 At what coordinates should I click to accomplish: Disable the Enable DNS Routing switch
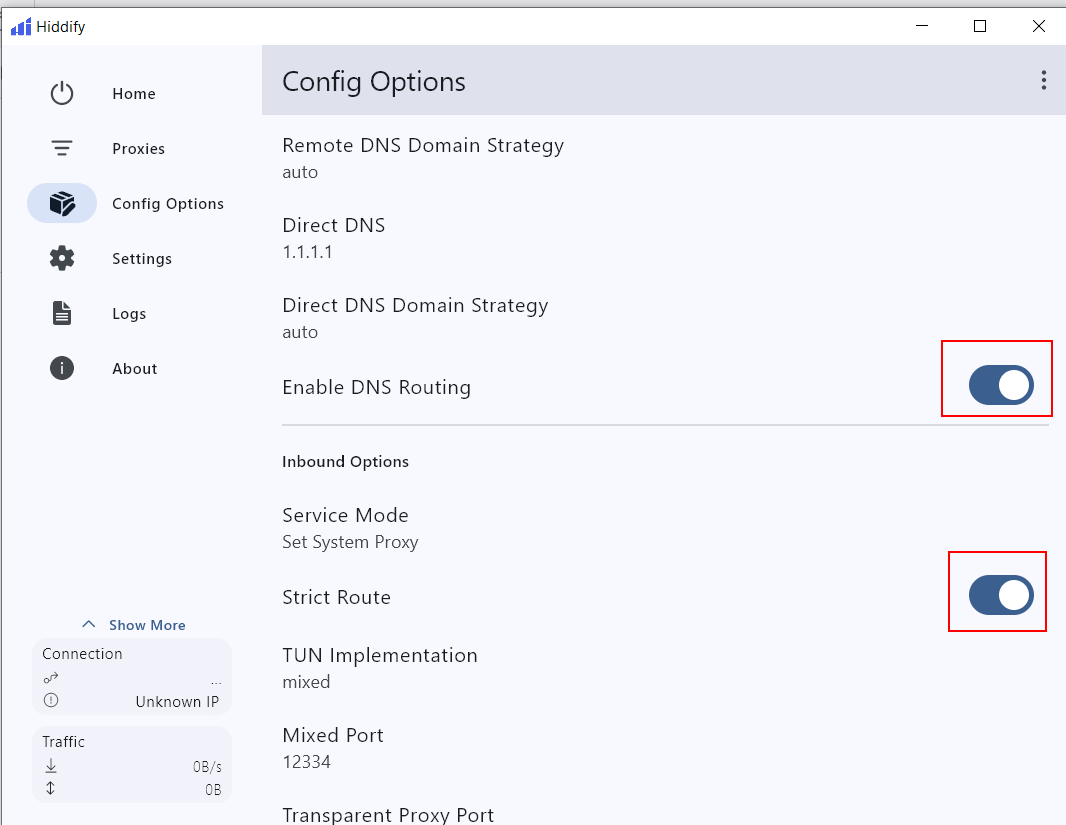pyautogui.click(x=1000, y=385)
